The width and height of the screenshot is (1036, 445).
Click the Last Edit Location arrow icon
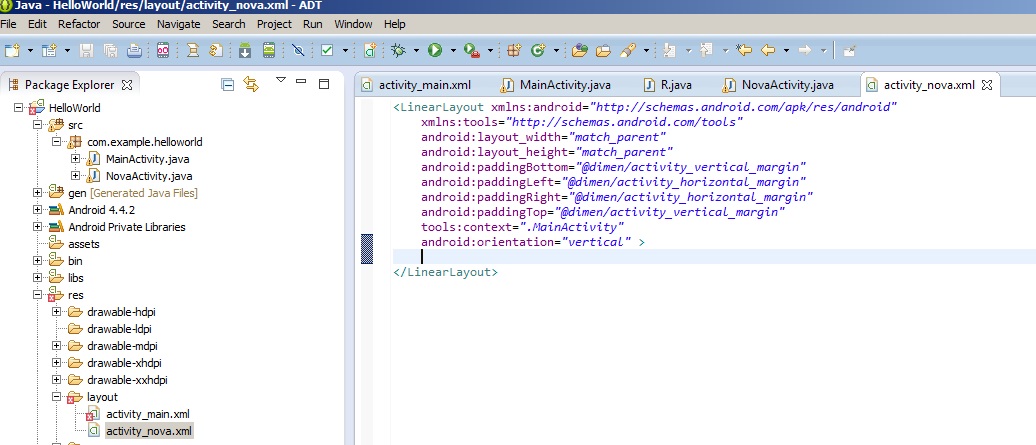[744, 50]
